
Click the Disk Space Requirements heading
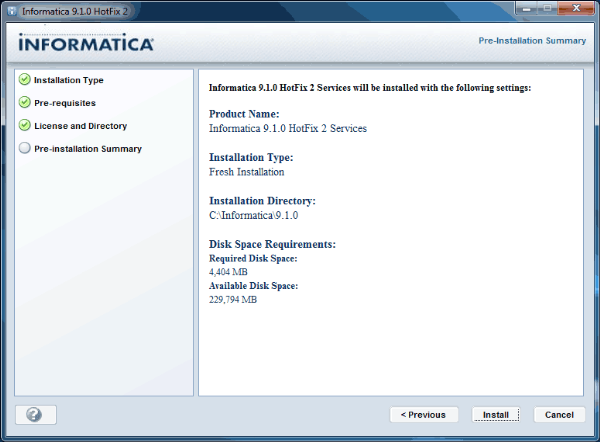point(272,244)
